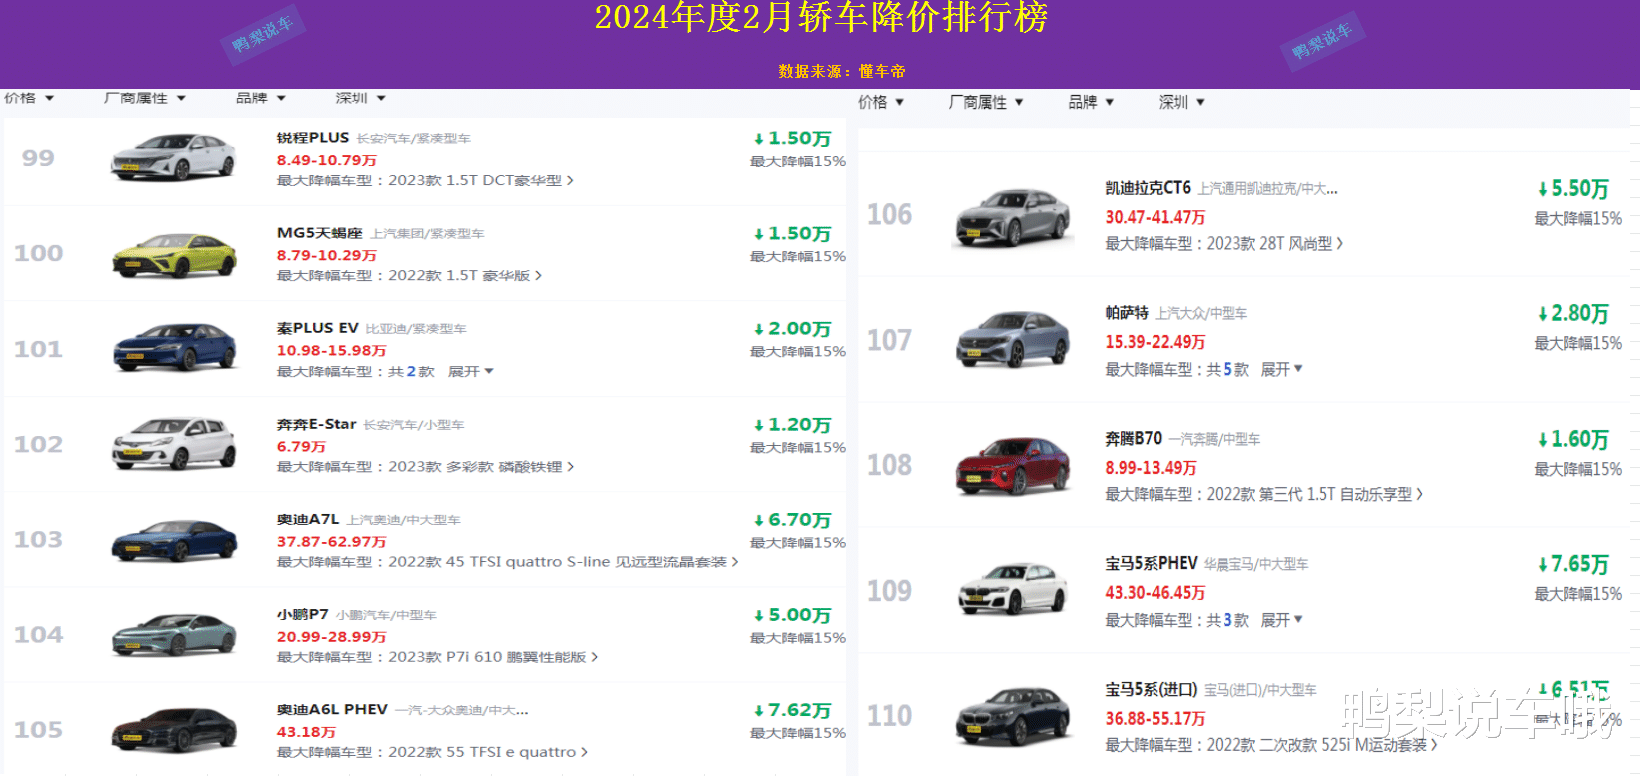The image size is (1640, 776).
Task: Open the 奥迪A6L PHEV model name link
Action: click(x=332, y=709)
